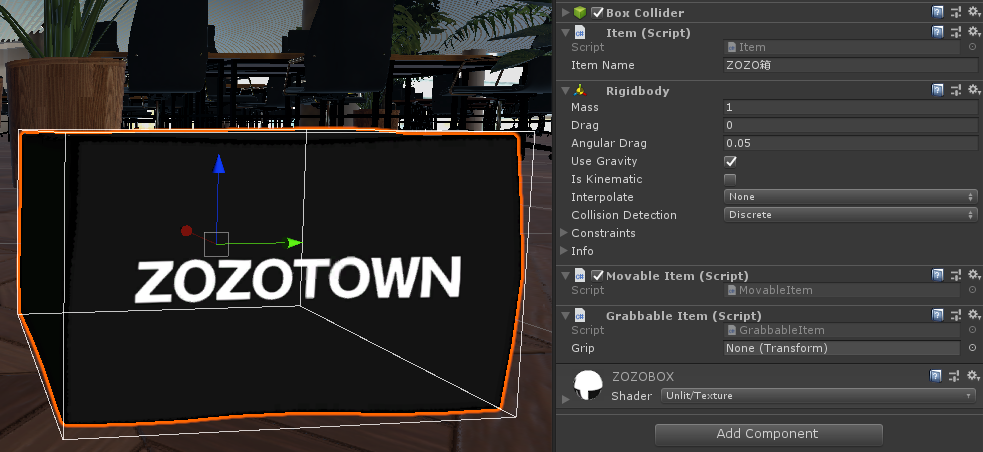Open the Collision Detection dropdown
983x452 pixels.
pos(851,214)
